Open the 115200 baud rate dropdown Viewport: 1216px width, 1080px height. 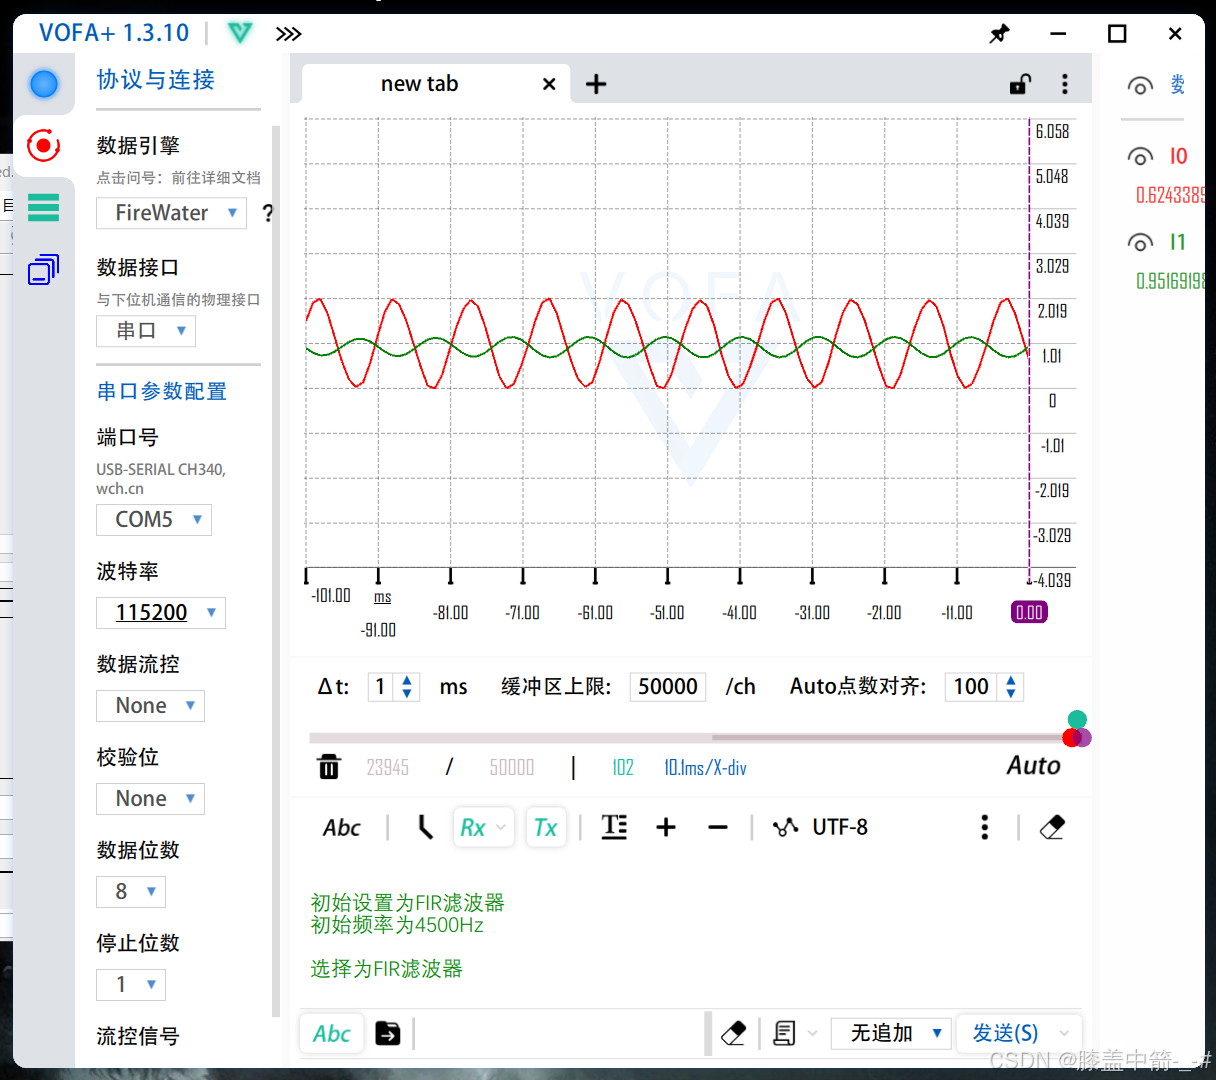pos(161,613)
